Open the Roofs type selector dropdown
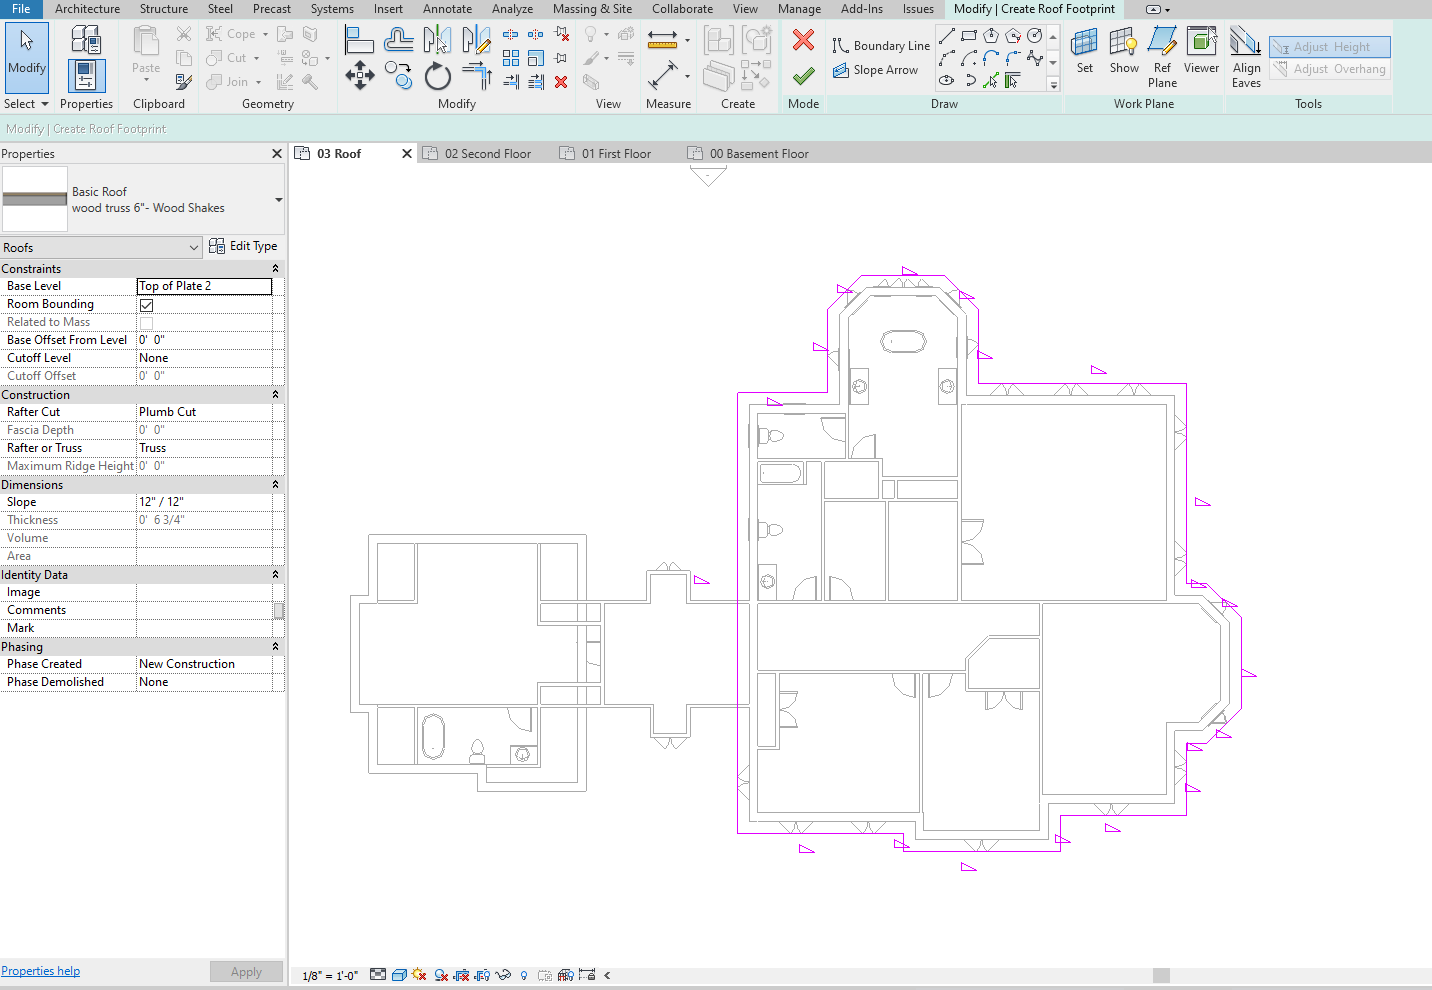 (196, 246)
